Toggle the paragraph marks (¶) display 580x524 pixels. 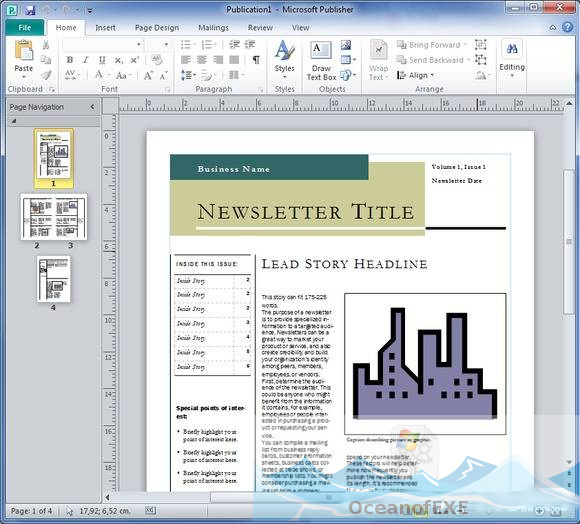click(256, 60)
